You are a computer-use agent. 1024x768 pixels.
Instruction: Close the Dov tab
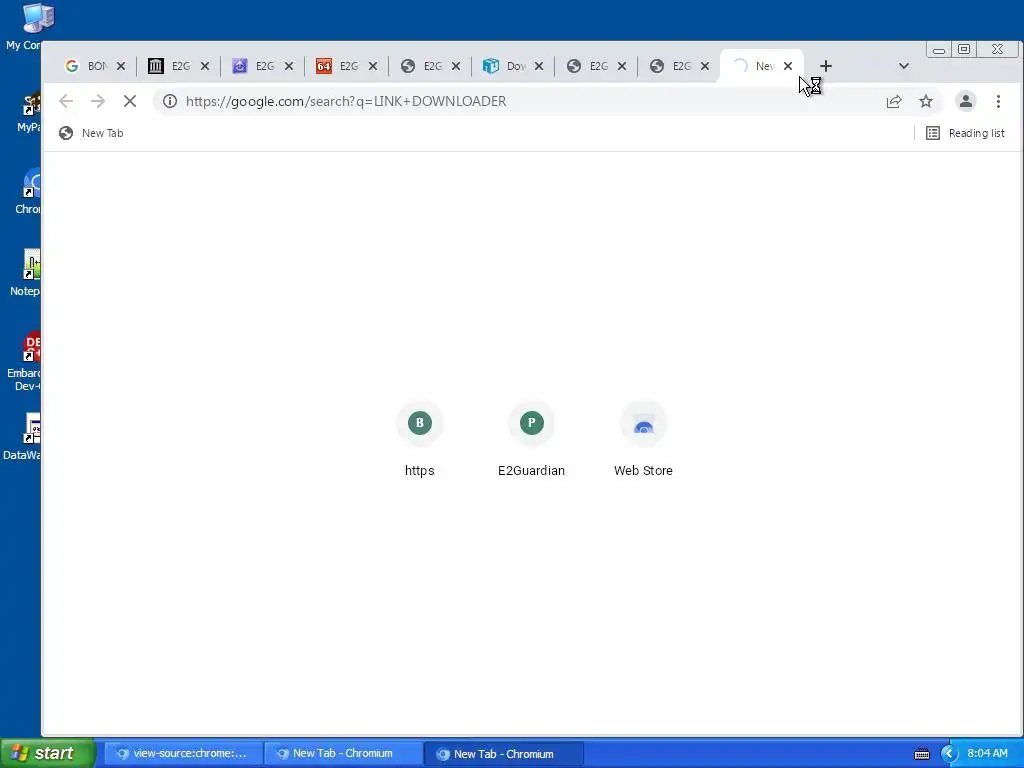[539, 66]
